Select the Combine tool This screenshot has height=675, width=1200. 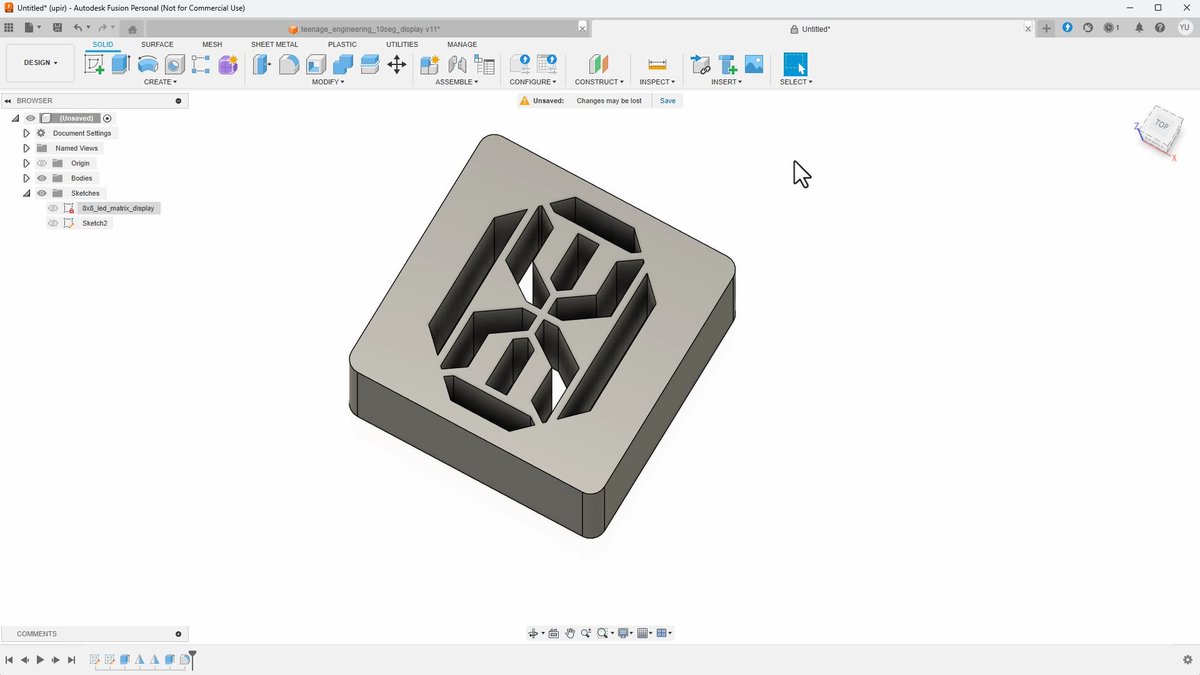click(342, 65)
